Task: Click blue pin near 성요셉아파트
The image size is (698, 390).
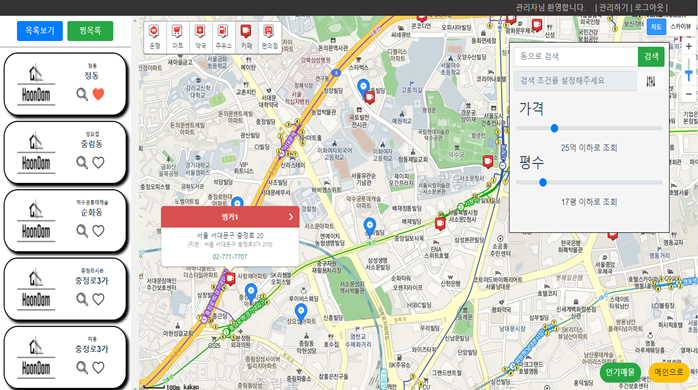Action: [x=301, y=313]
